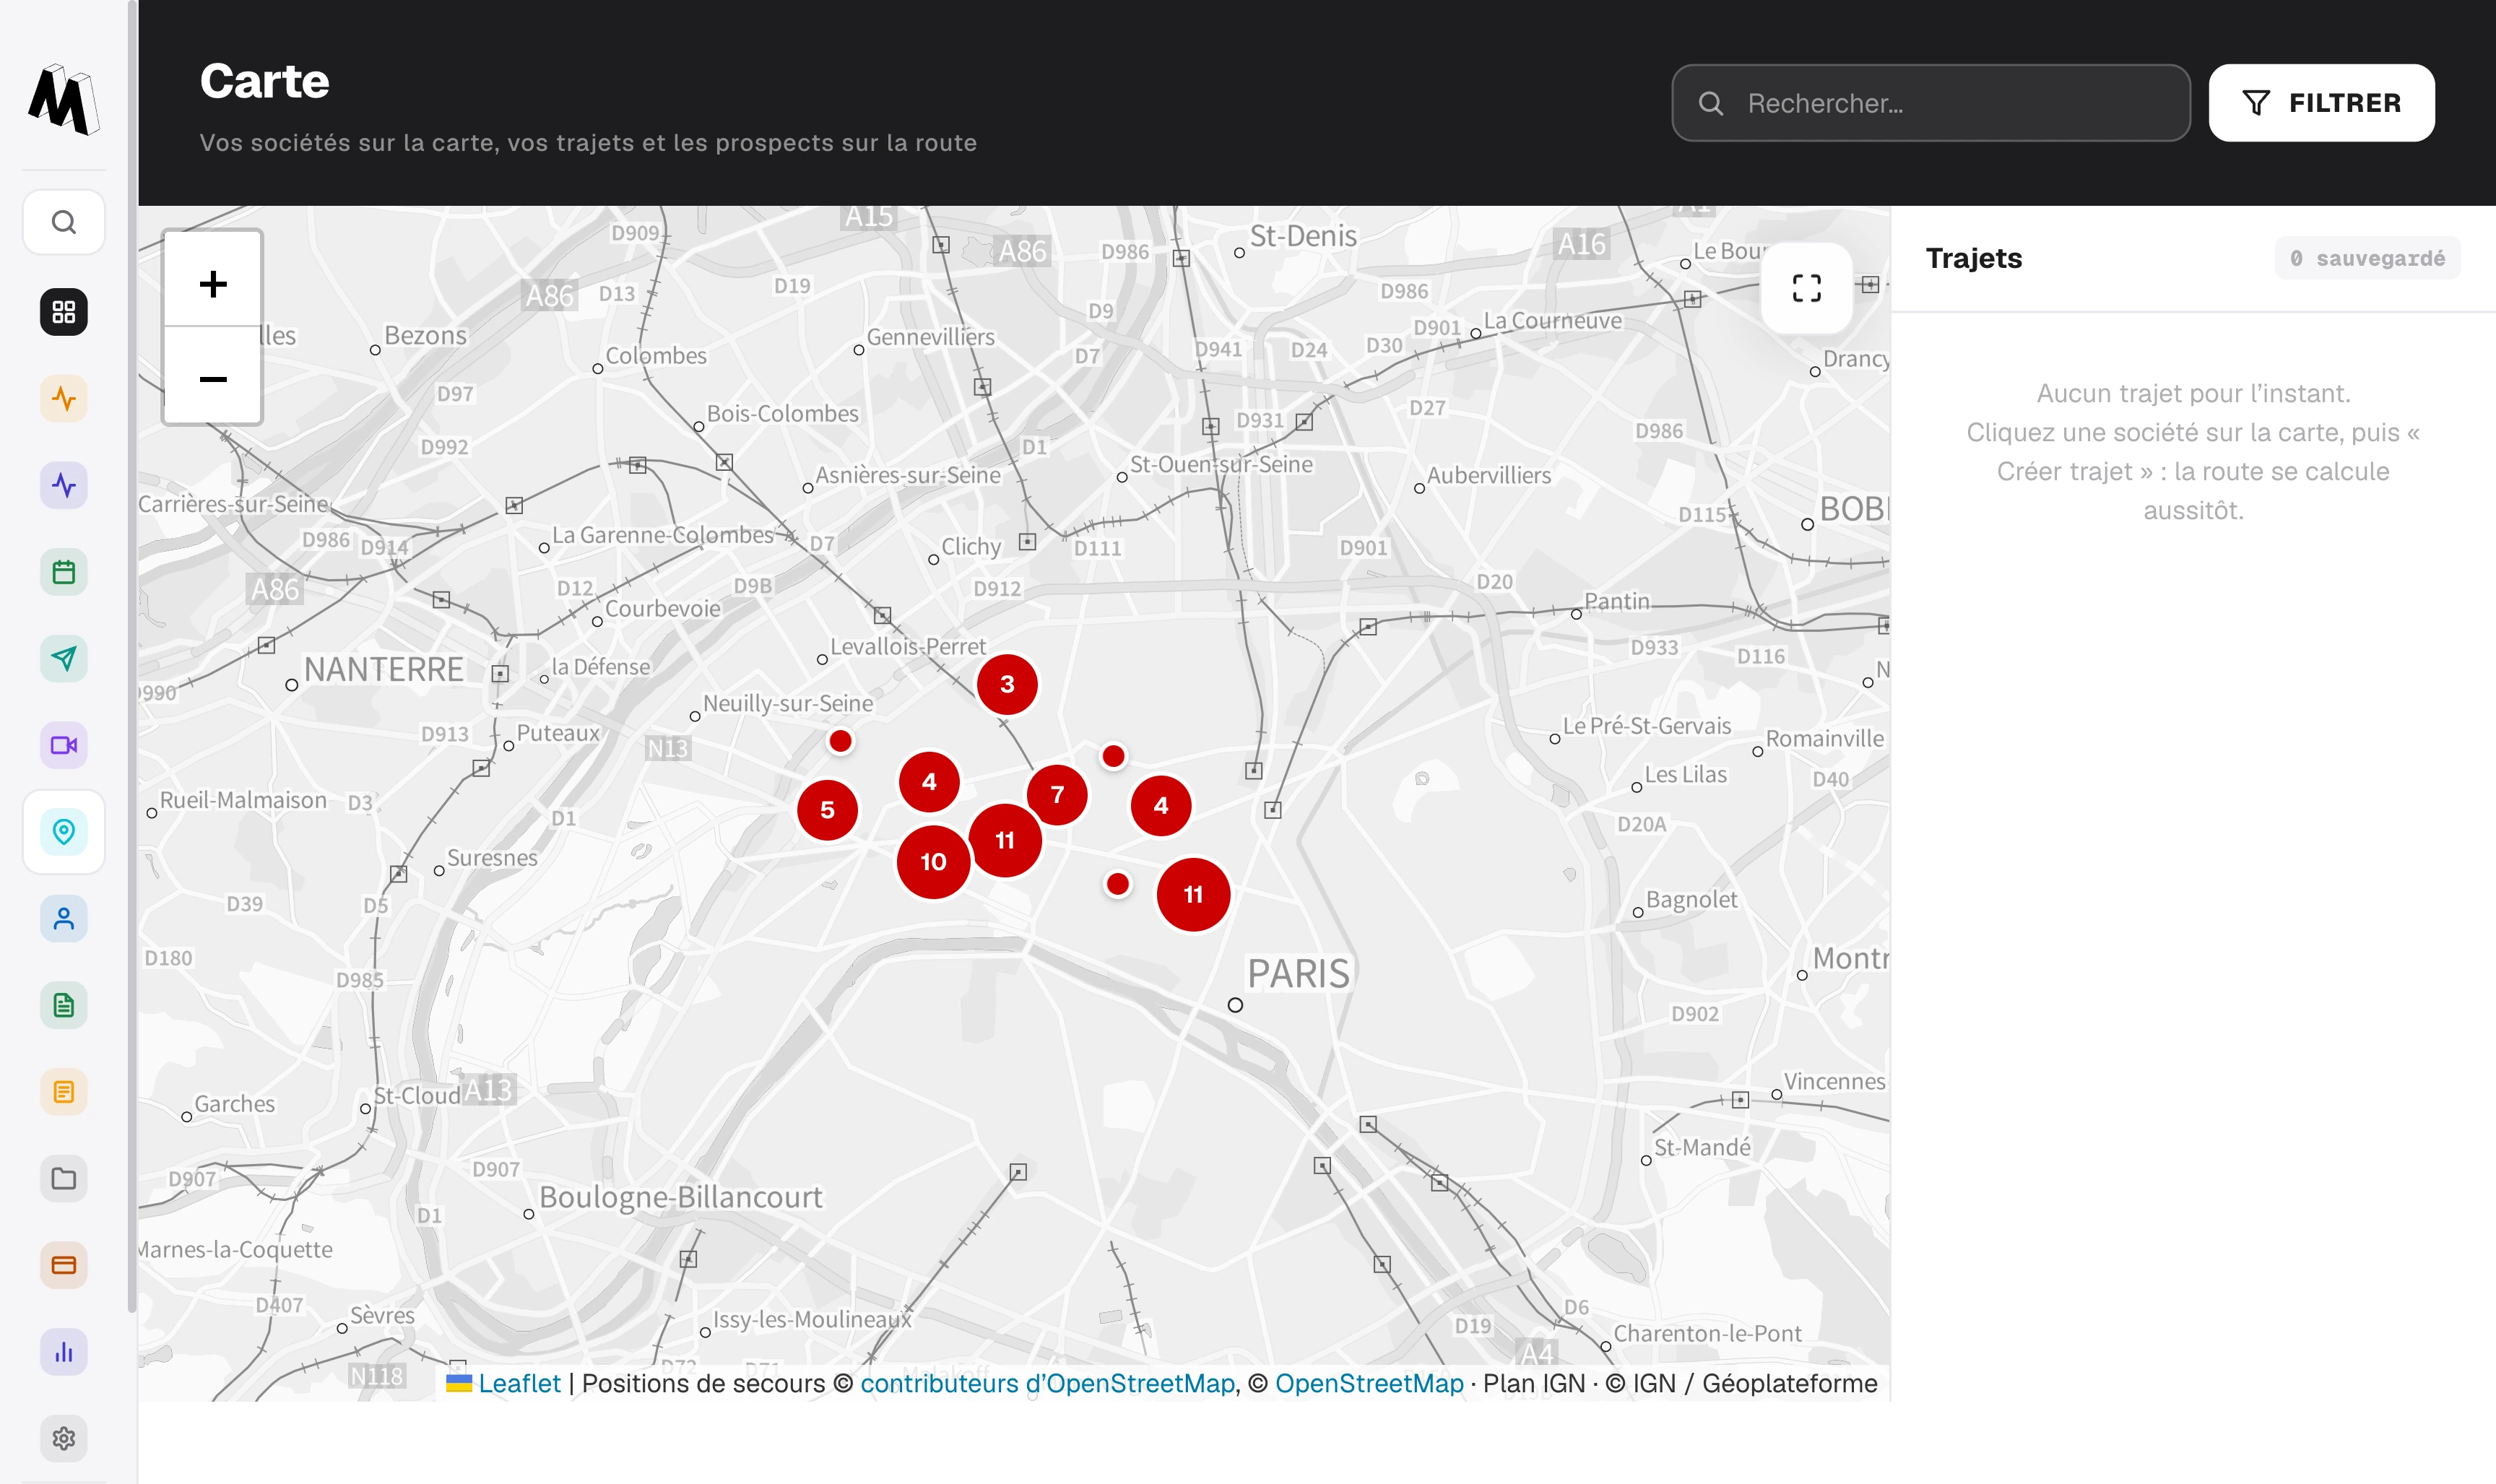
Task: Open the sidebar search icon
Action: [x=64, y=222]
